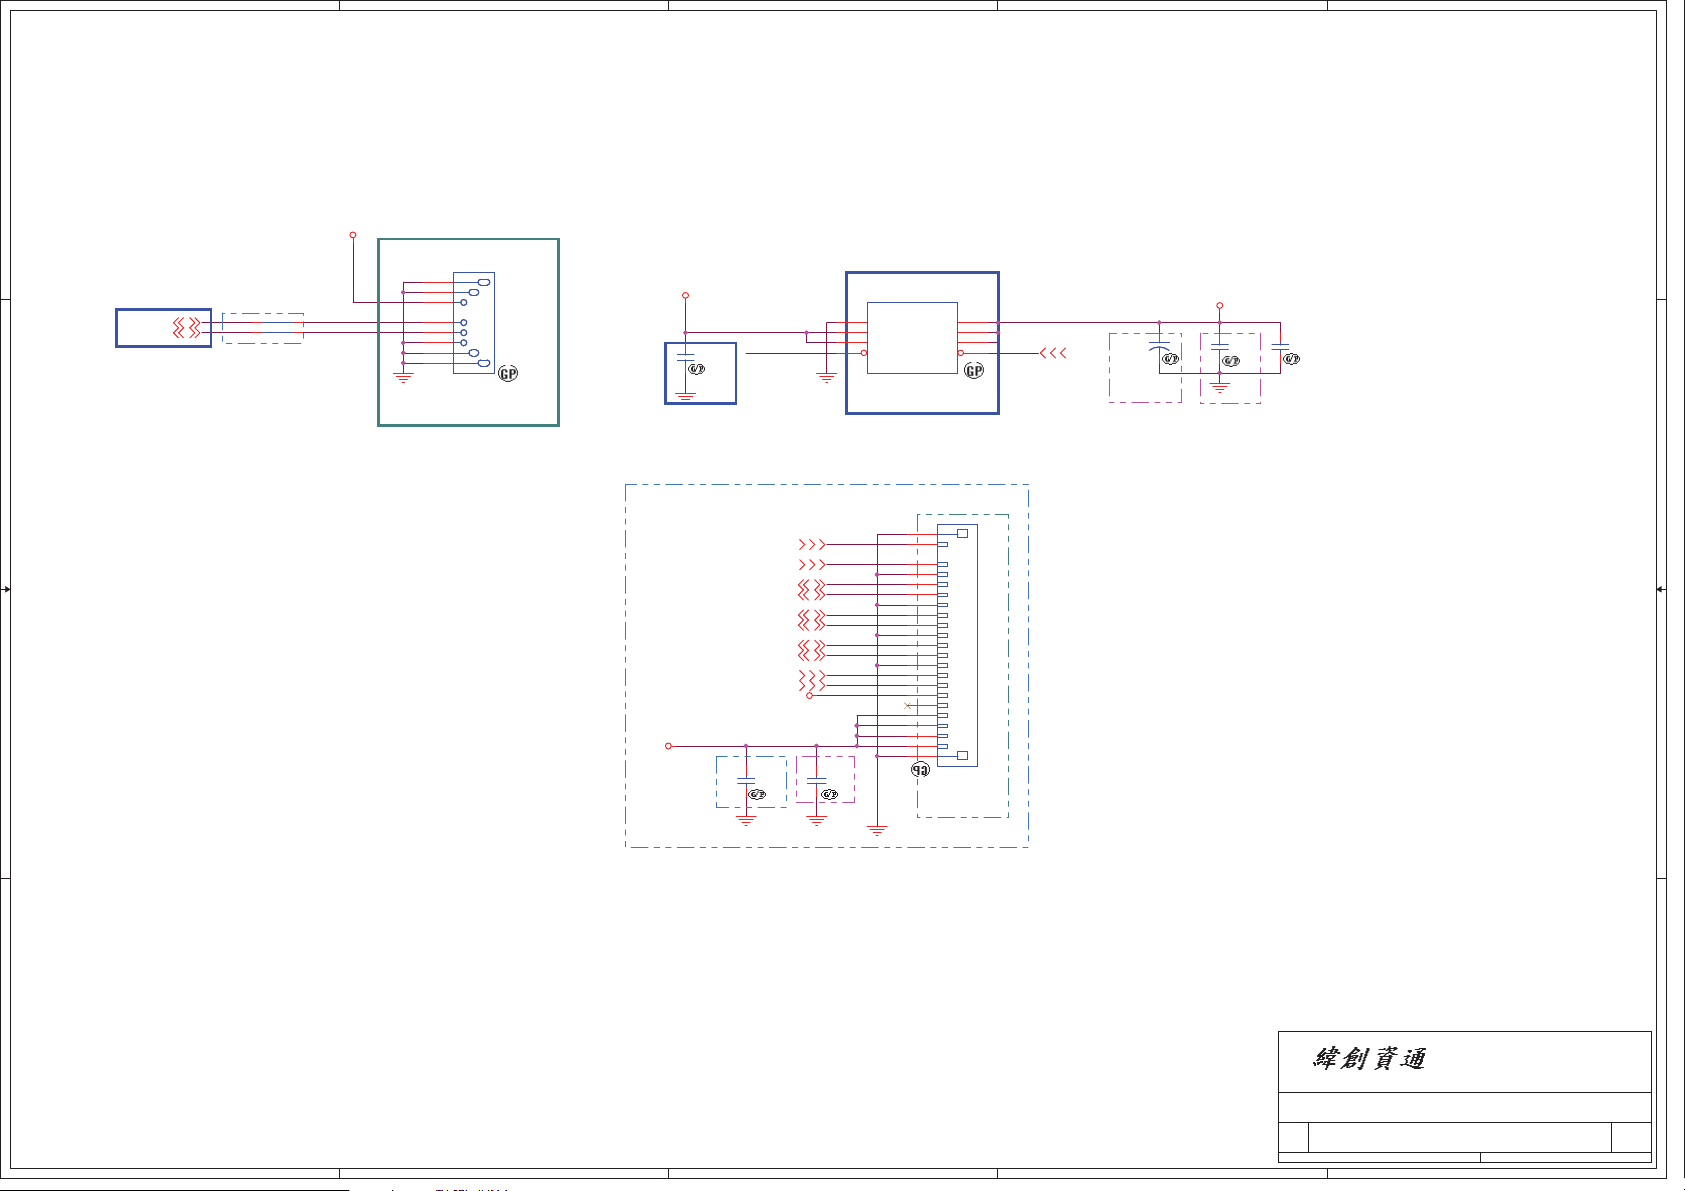Click the no-connect X marker on the connector pin
This screenshot has width=1685, height=1191.
point(908,706)
